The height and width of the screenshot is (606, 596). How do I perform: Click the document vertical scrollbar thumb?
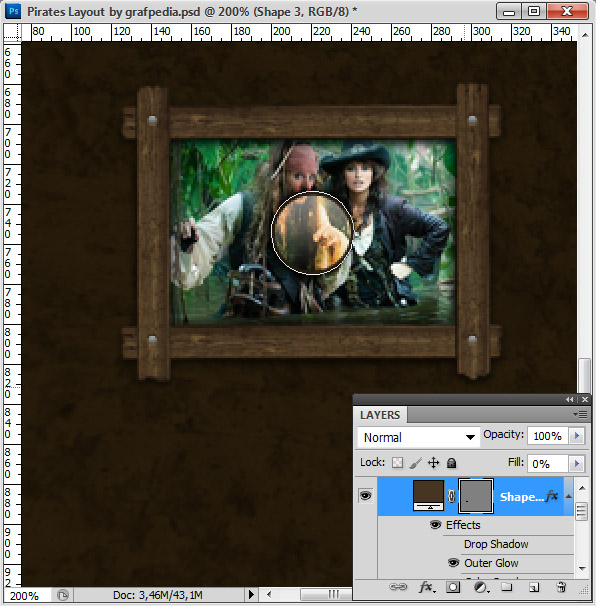tap(585, 375)
